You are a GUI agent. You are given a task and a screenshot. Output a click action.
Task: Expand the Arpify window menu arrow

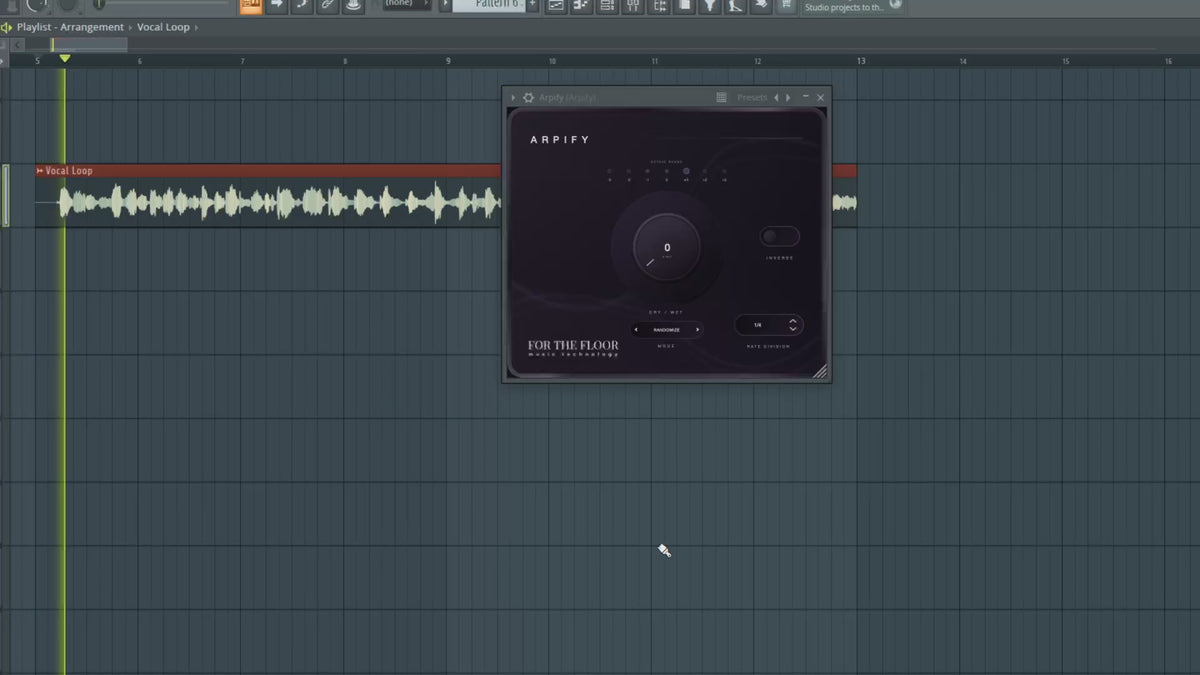pyautogui.click(x=514, y=97)
